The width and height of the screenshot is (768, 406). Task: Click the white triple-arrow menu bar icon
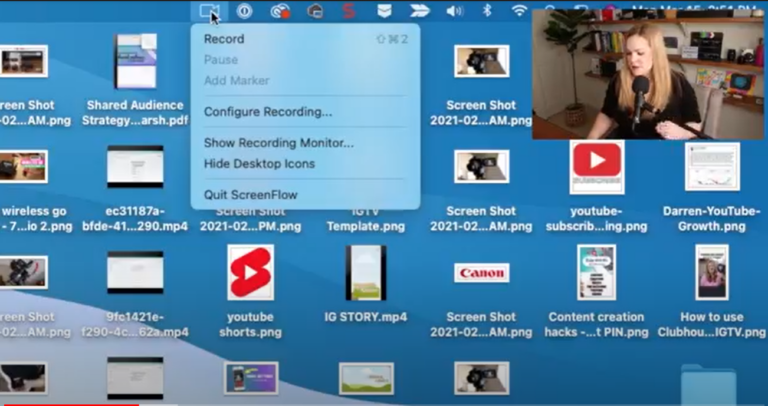420,11
